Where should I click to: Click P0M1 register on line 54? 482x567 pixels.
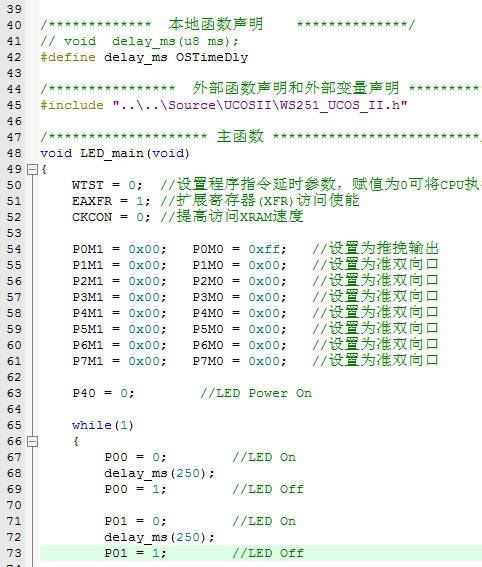tap(88, 249)
